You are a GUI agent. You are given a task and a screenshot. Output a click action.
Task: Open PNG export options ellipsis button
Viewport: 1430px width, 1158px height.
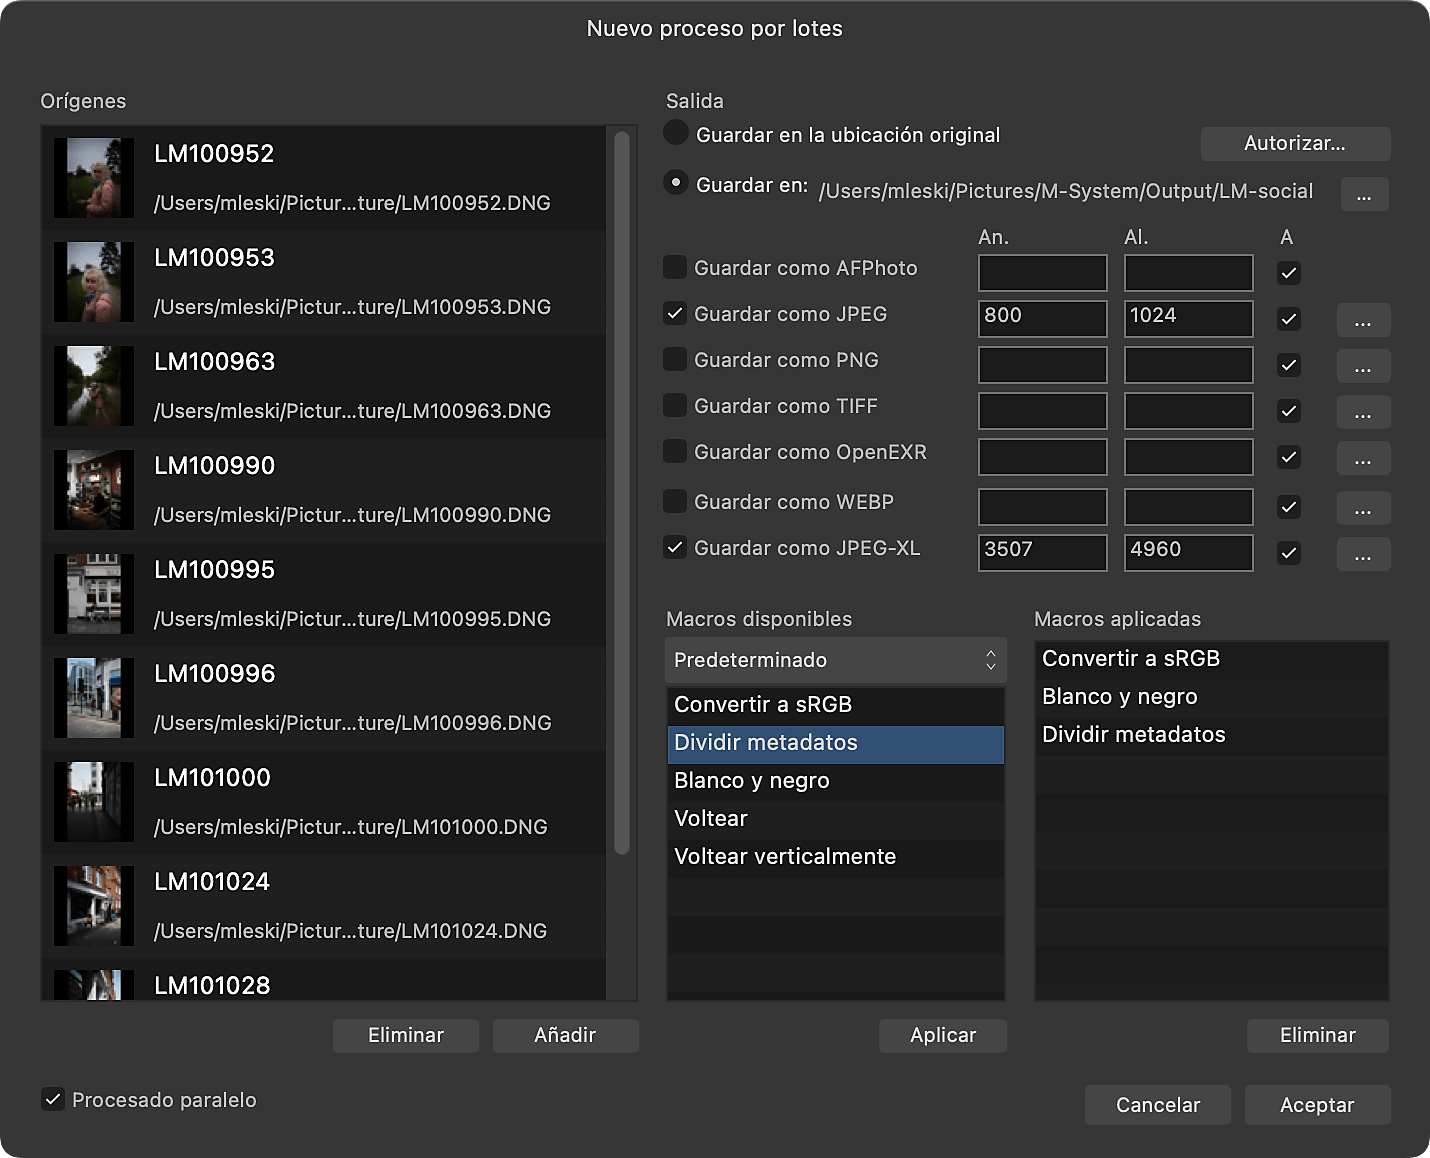(x=1363, y=366)
